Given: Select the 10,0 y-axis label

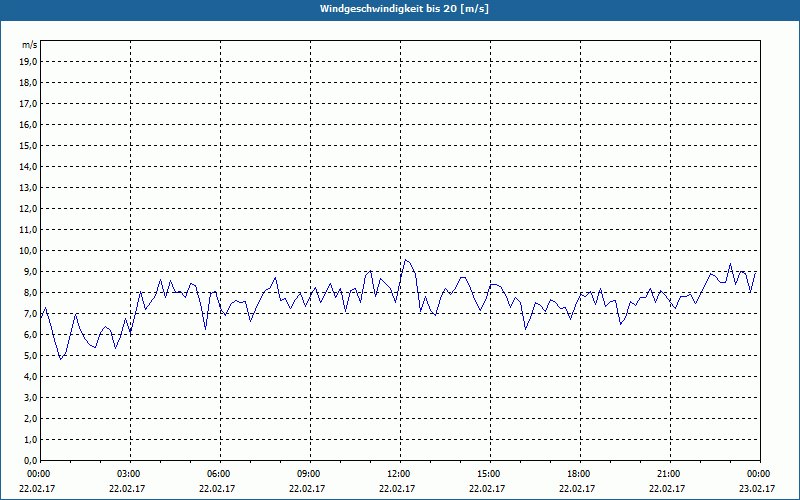Looking at the screenshot, I should (x=29, y=251).
